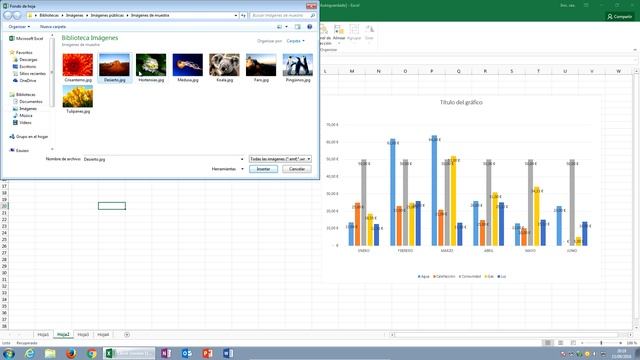Open the file type filter dropdown
Screen dimensions: 640x360
pyautogui.click(x=280, y=159)
